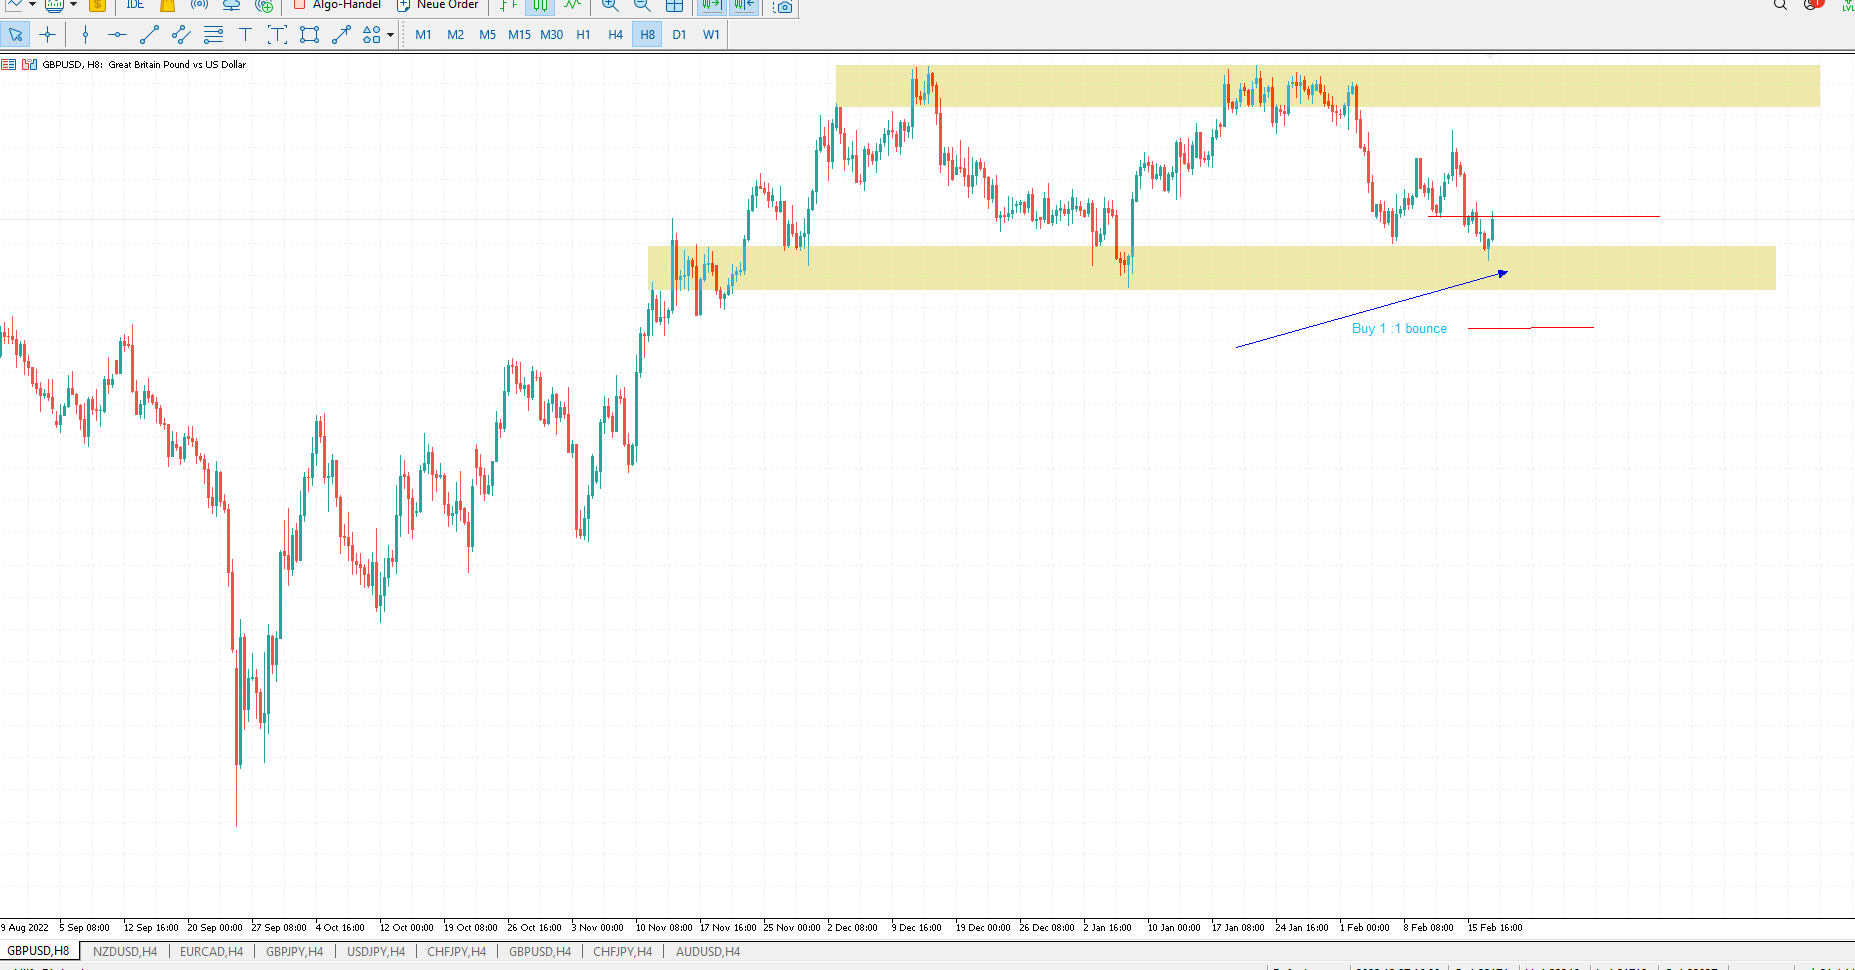Open the GBPUSD,H8 chart tab

click(39, 951)
